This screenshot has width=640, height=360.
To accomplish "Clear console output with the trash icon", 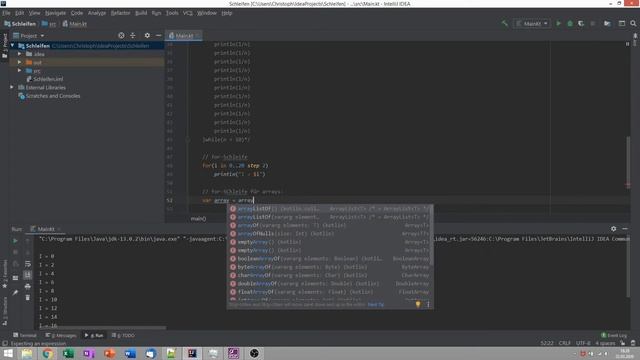I will click(28, 298).
